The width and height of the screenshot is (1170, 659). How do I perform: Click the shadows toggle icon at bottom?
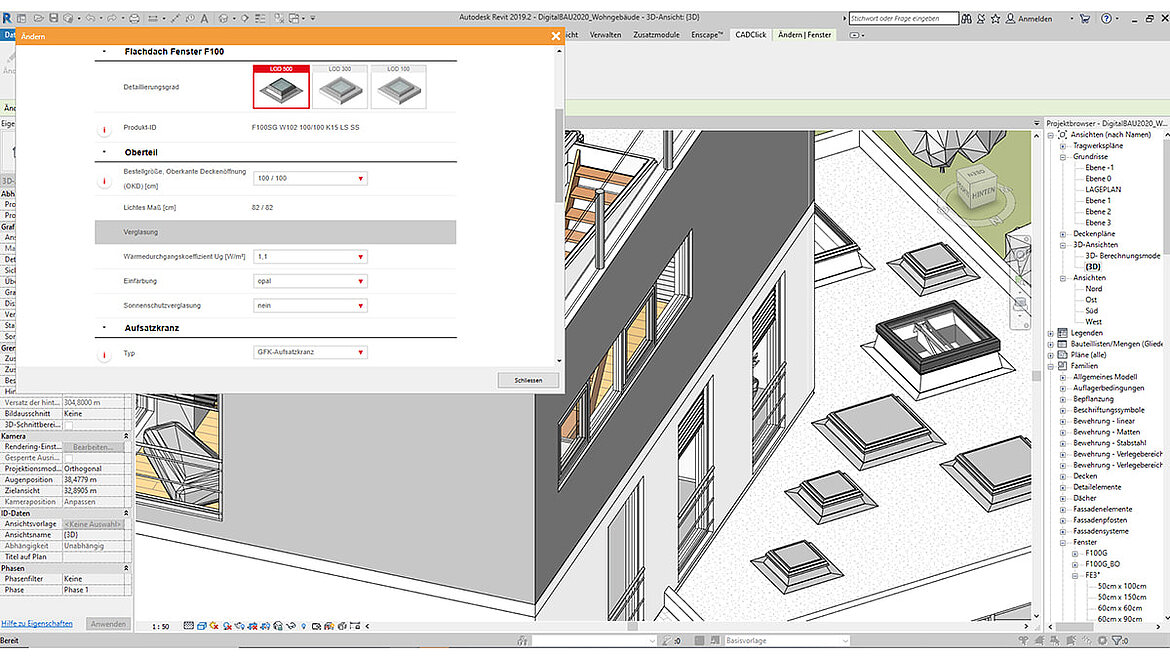(x=227, y=625)
